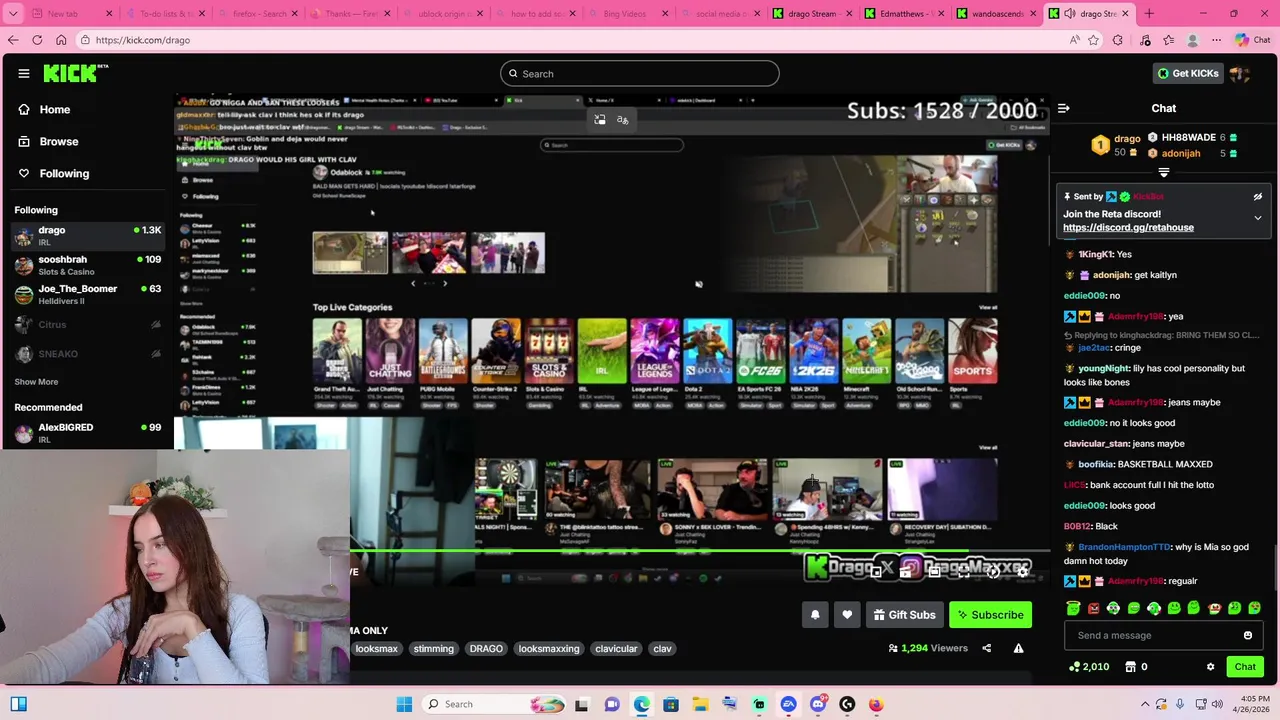Open browser settings ellipsis menu
The image size is (1280, 720).
pos(1216,40)
